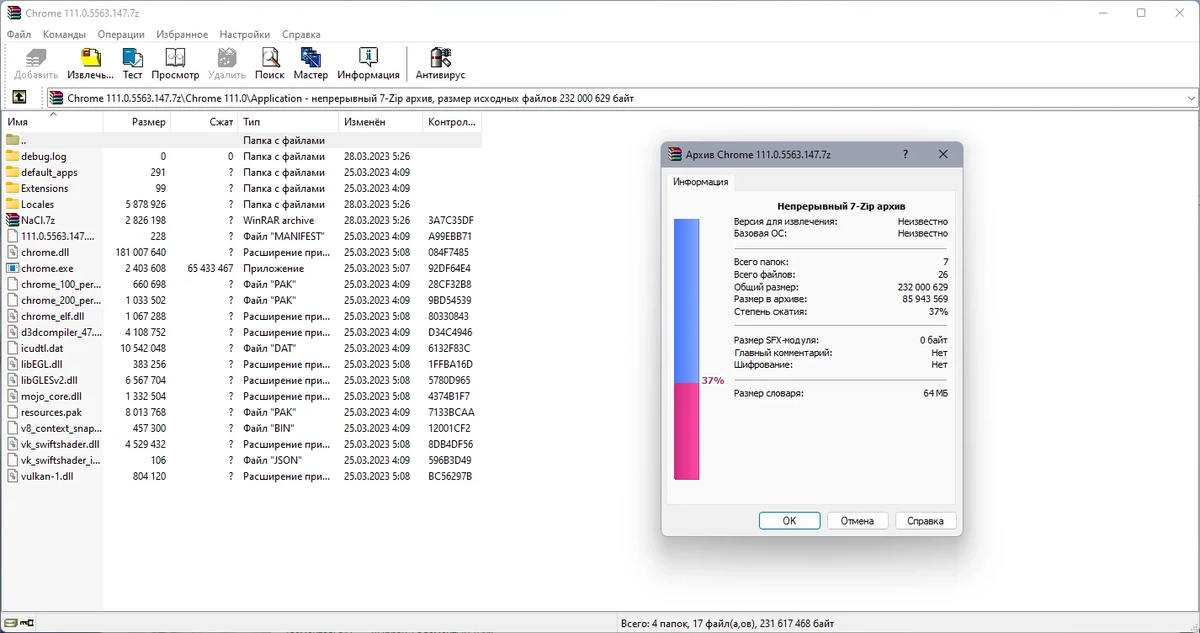Image resolution: width=1200 pixels, height=633 pixels.
Task: Select the icudtl.dat file icon
Action: 13,348
